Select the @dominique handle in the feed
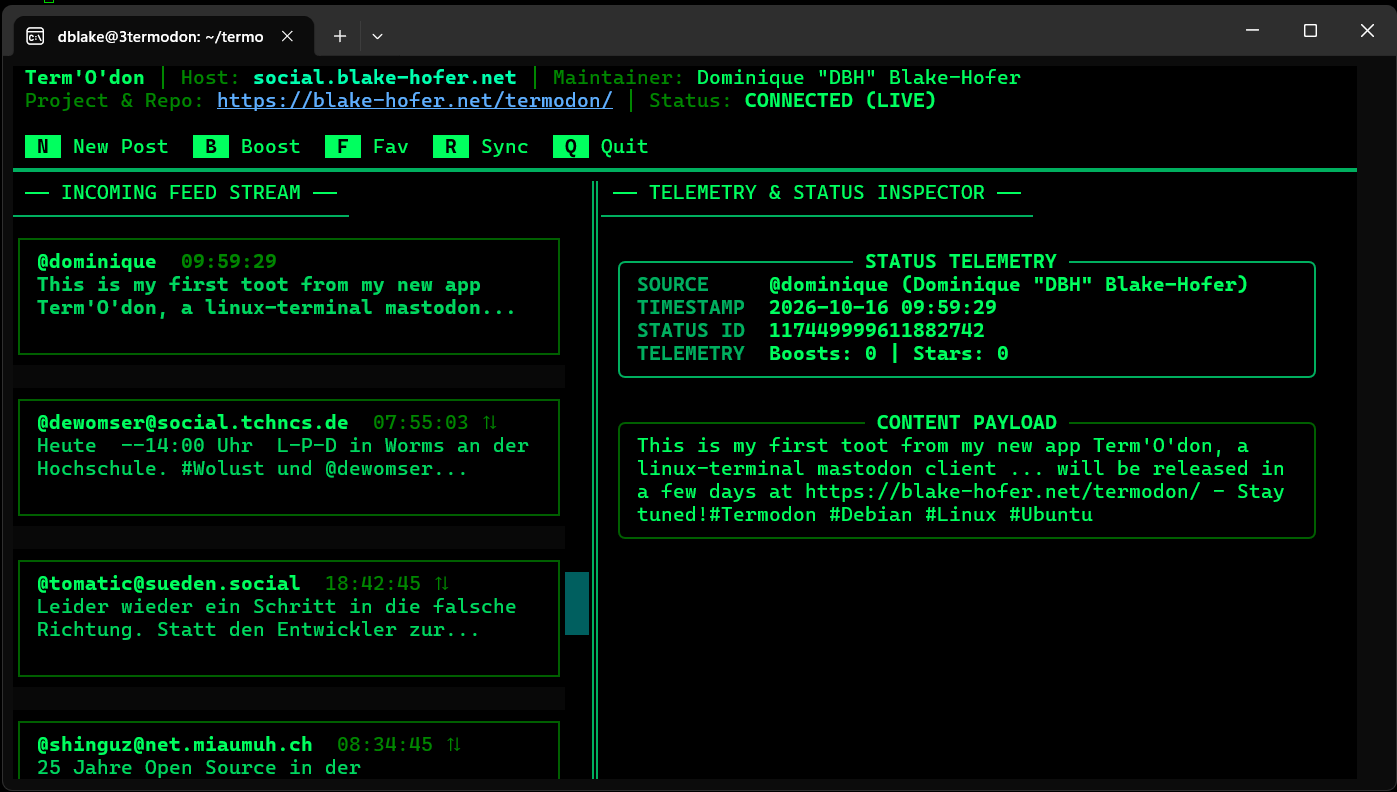The image size is (1397, 792). [97, 262]
